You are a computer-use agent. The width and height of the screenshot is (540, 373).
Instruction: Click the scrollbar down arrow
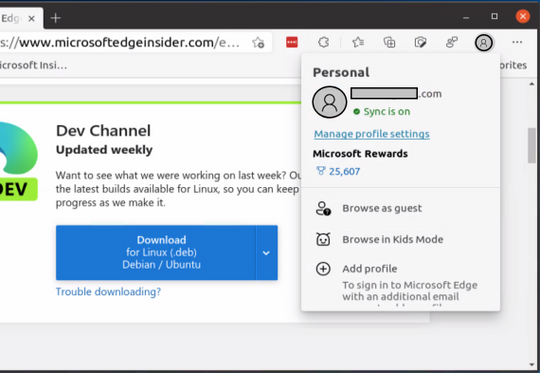coord(532,365)
